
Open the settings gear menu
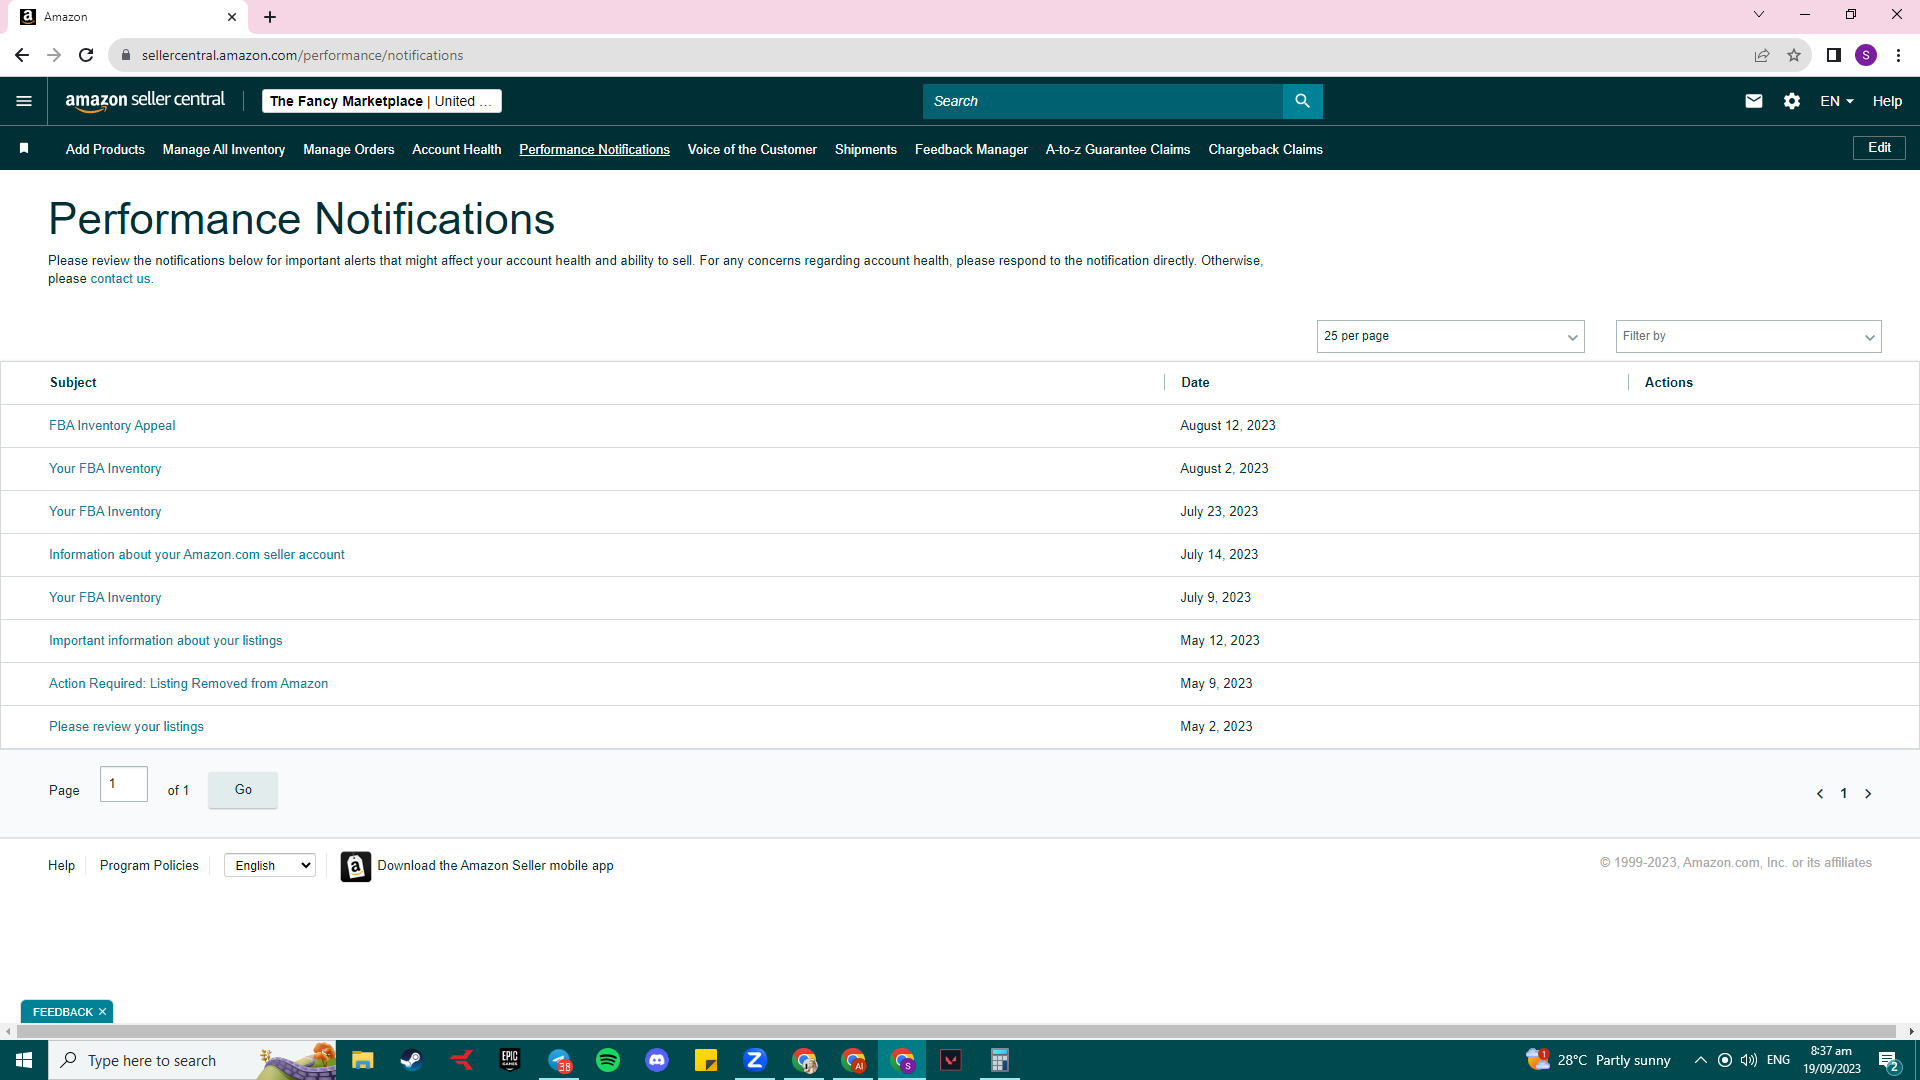[x=1792, y=101]
